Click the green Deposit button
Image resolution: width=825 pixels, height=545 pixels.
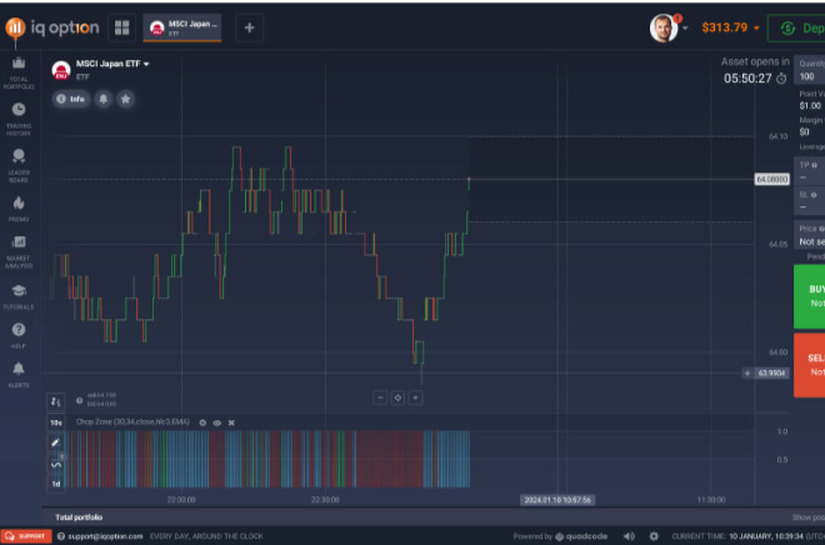797,28
